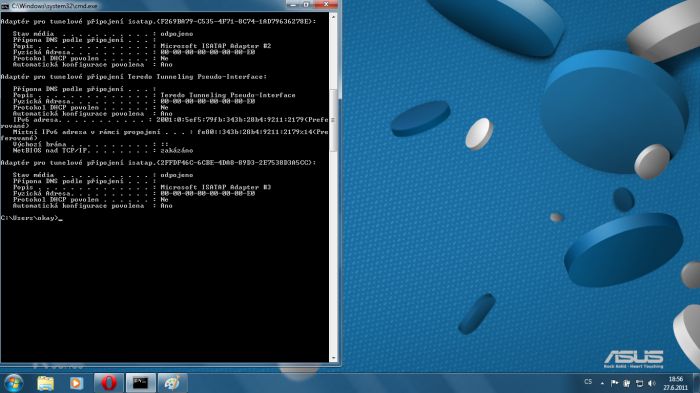The height and width of the screenshot is (393, 700).
Task: Click the CS language indicator
Action: 588,382
